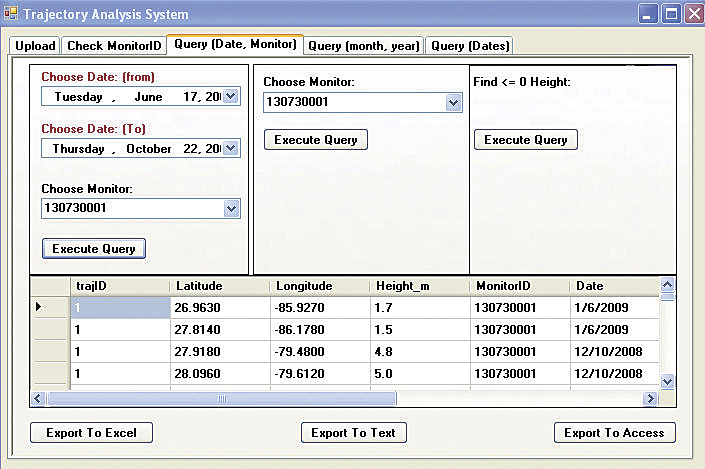Go to the Query (month, year) tab
Image resolution: width=705 pixels, height=469 pixels.
364,45
